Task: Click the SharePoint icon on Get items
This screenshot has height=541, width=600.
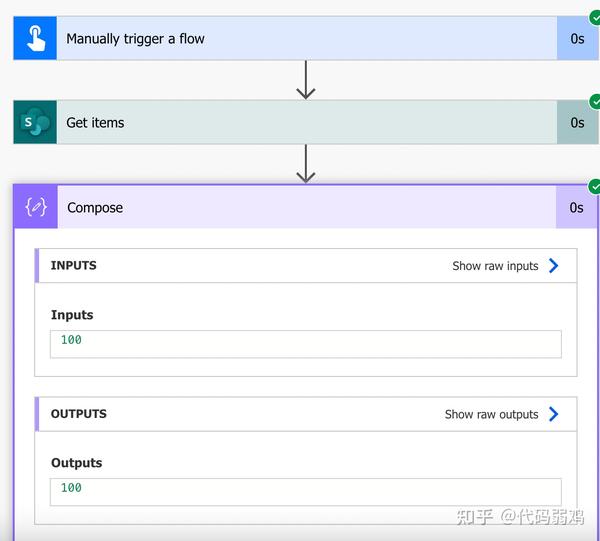Action: coord(35,123)
